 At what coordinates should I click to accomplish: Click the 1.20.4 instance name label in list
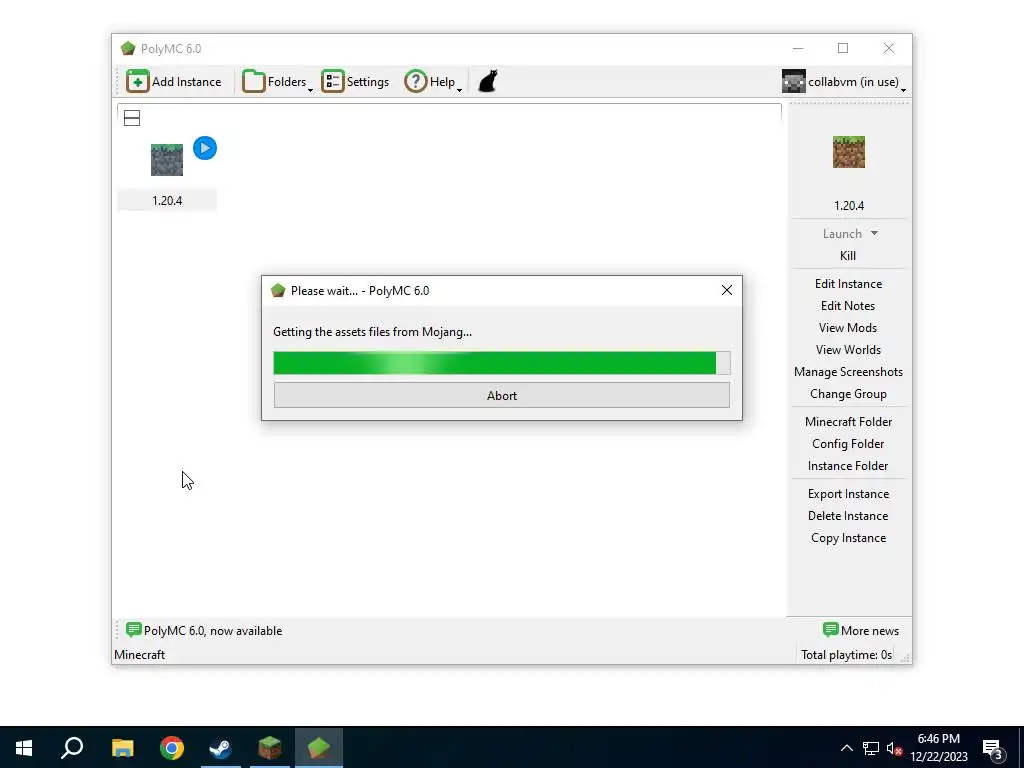pyautogui.click(x=167, y=200)
